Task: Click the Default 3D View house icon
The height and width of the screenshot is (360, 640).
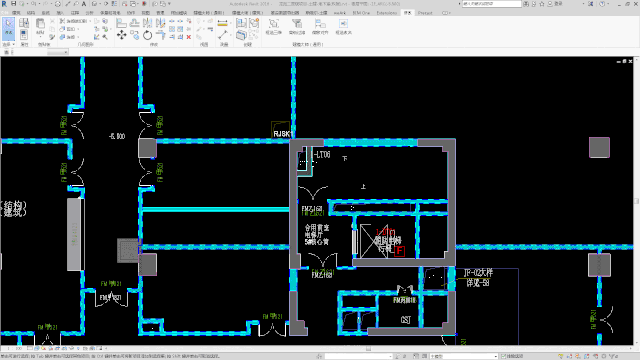Action: [x=95, y=4]
